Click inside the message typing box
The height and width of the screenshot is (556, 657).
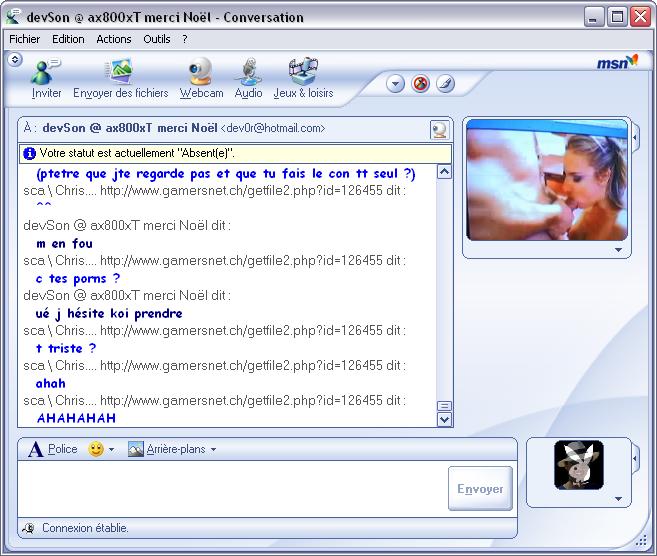pos(233,489)
